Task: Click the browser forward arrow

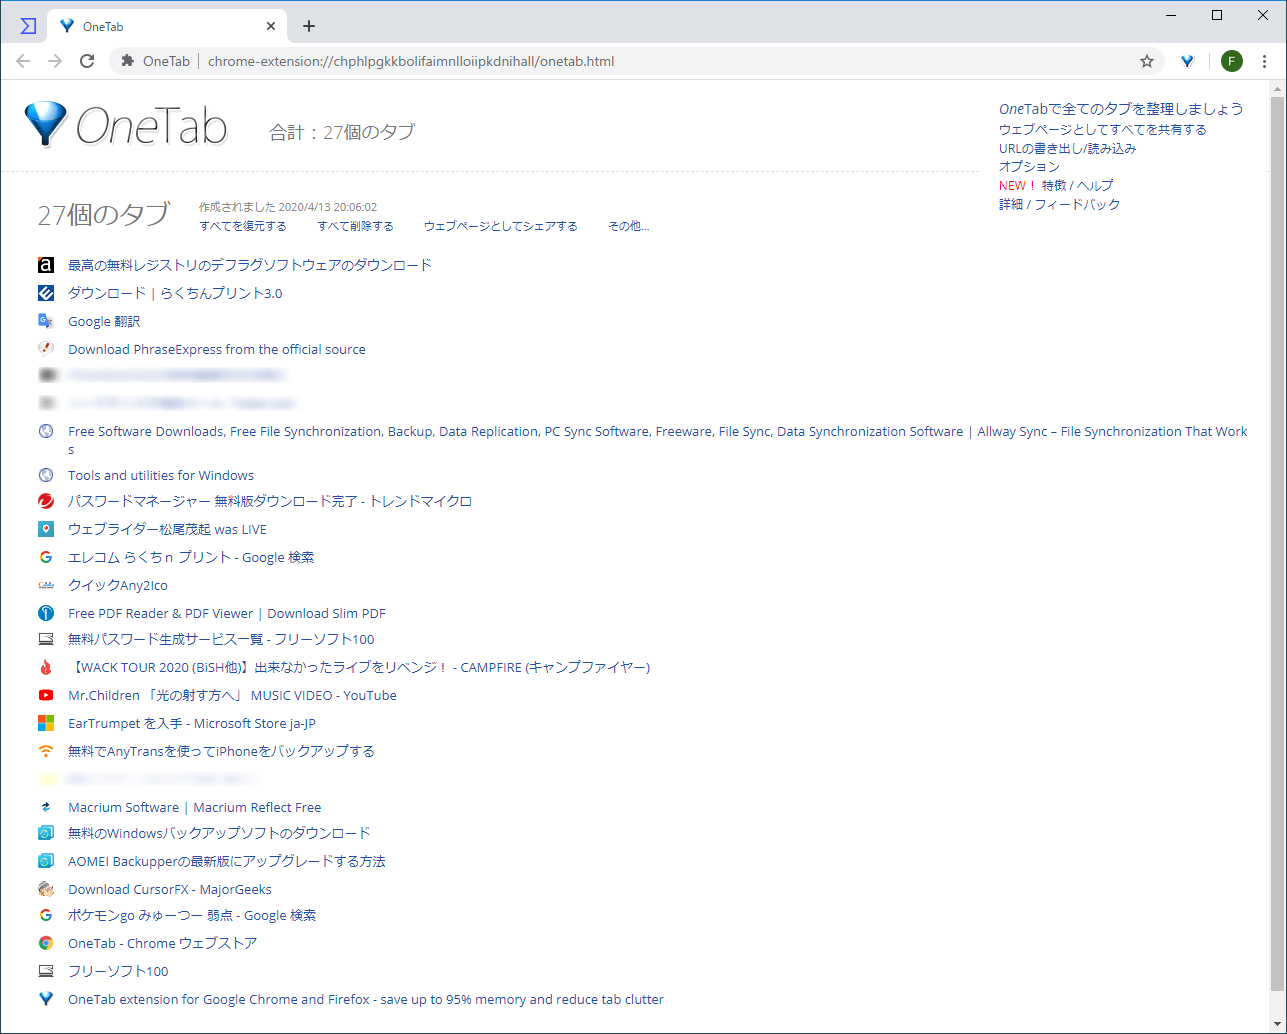Action: [x=55, y=61]
